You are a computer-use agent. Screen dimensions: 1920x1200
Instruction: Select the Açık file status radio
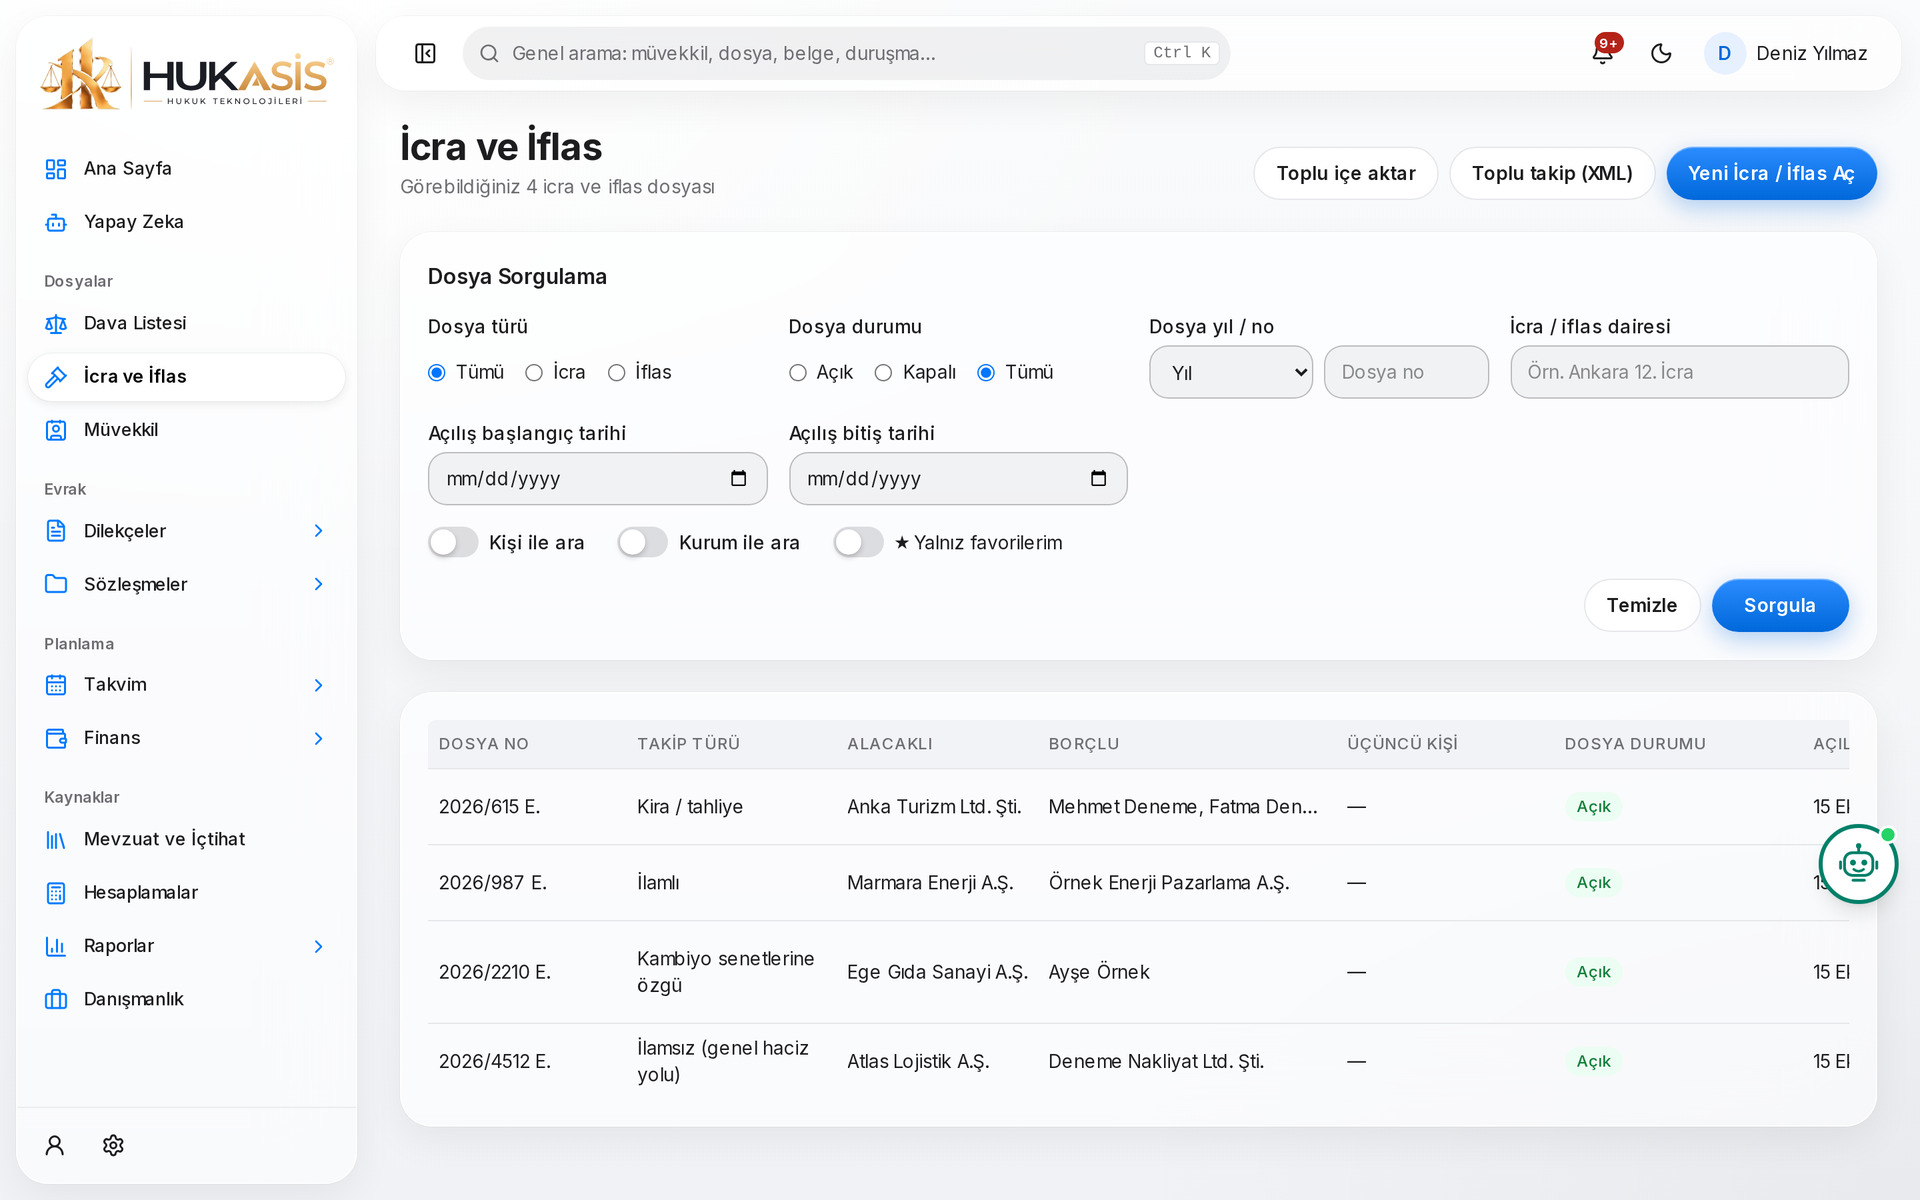tap(798, 373)
